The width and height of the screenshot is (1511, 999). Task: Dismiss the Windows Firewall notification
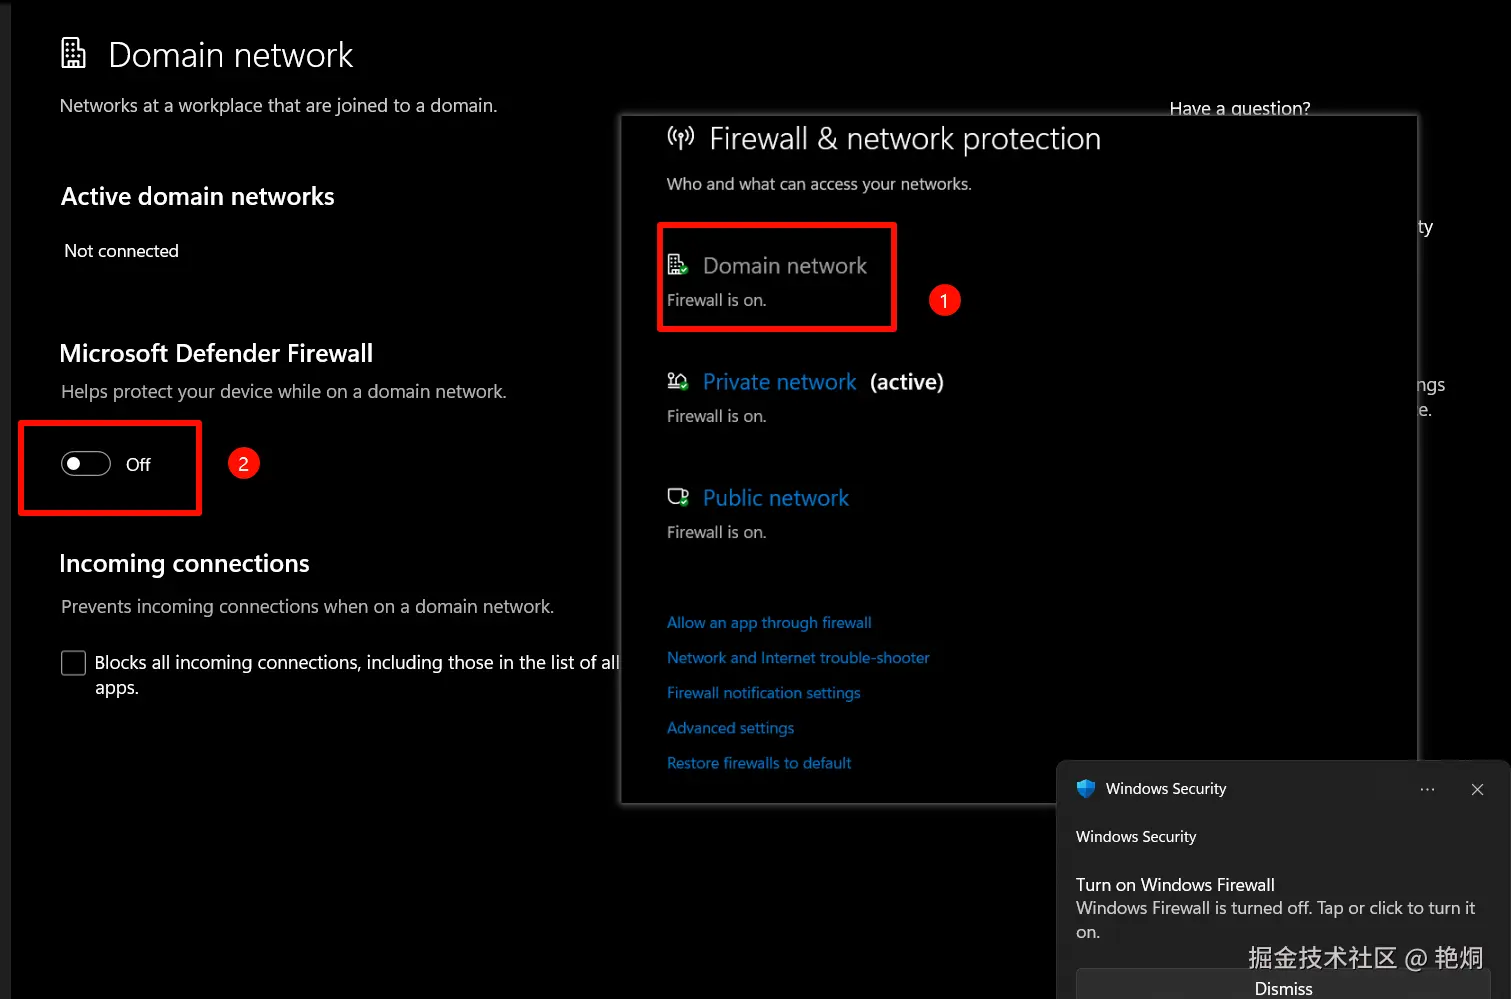[1283, 987]
